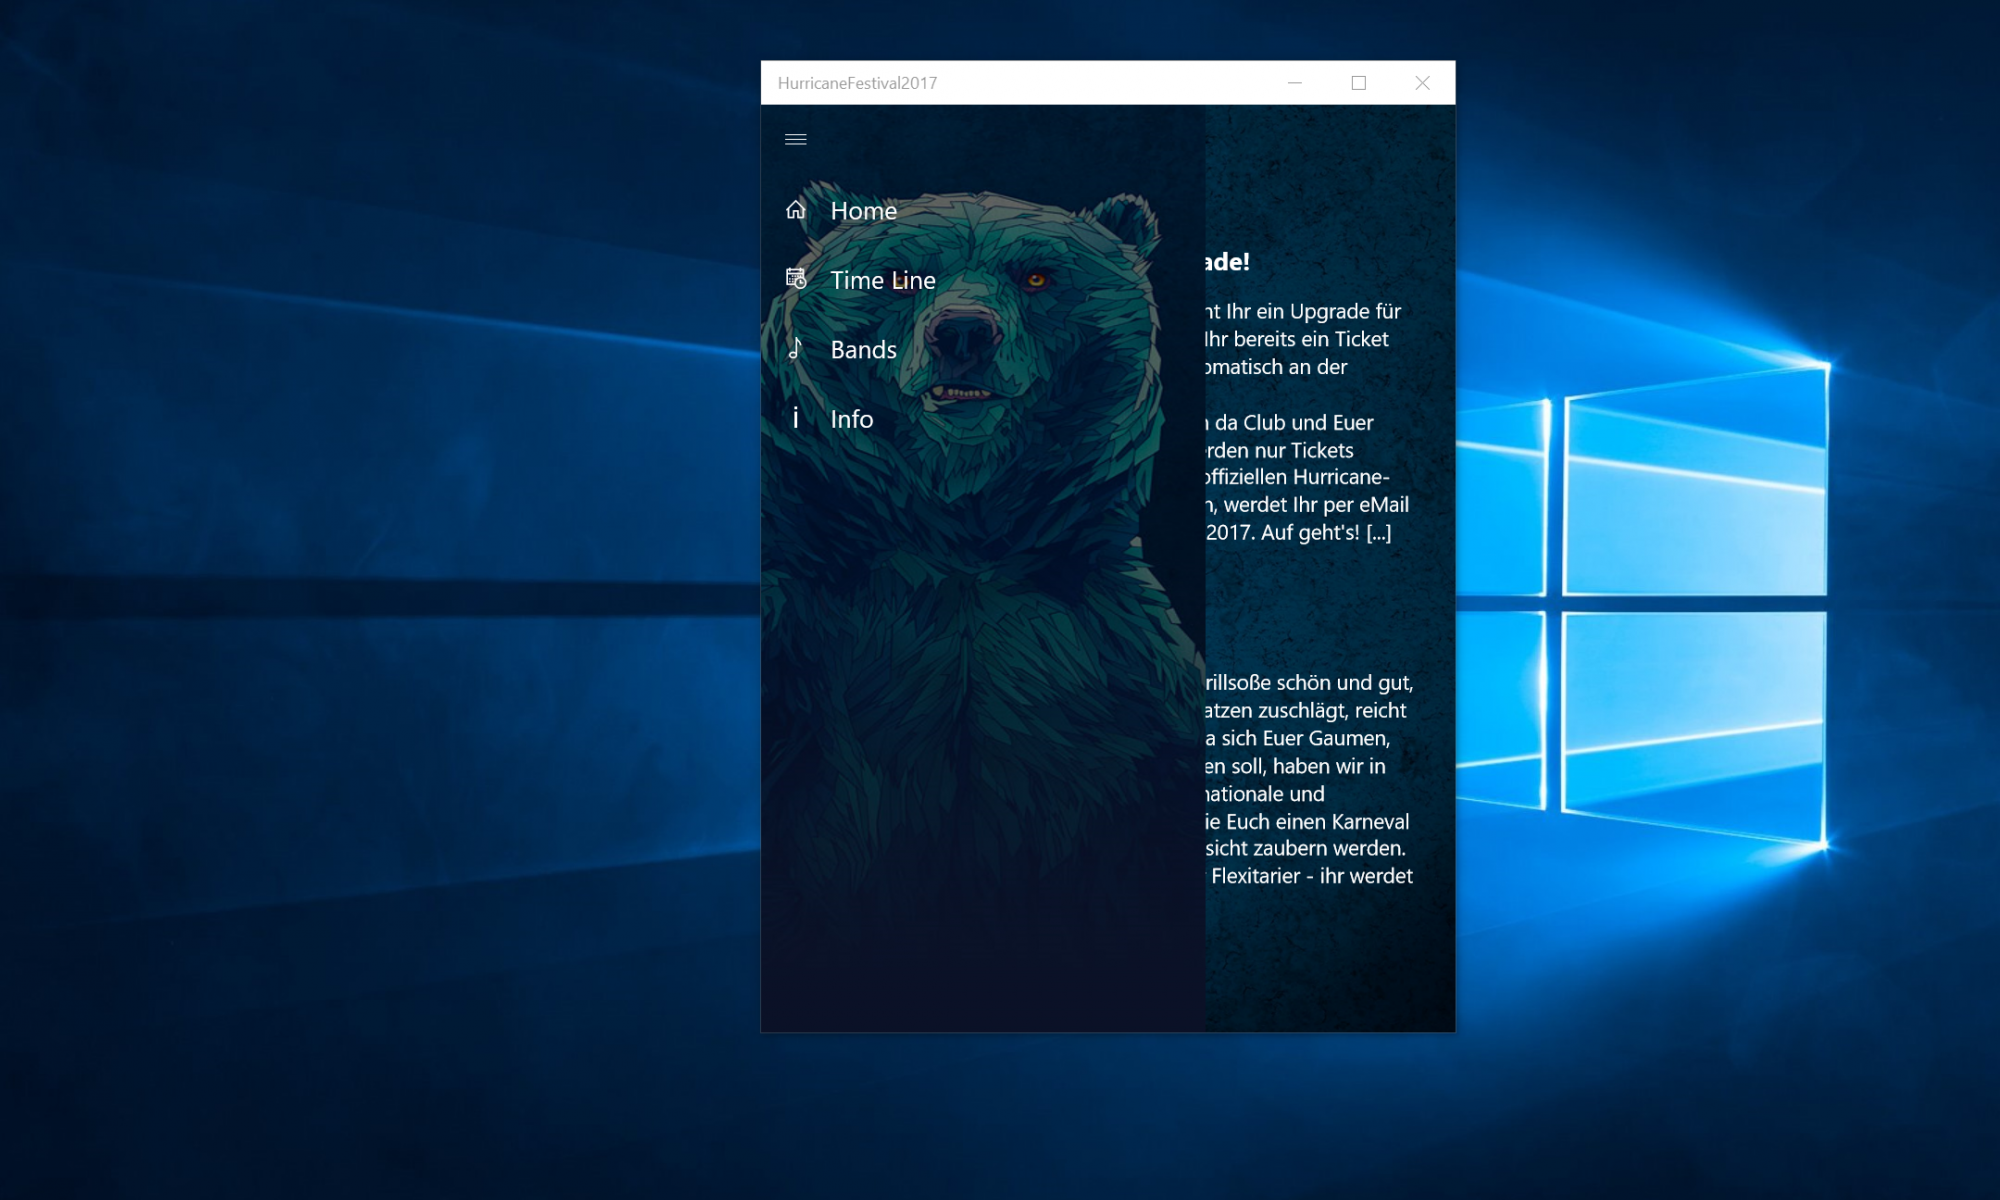Click the window title "HurricaneFestival2017"
This screenshot has height=1200, width=2000.
pos(857,83)
